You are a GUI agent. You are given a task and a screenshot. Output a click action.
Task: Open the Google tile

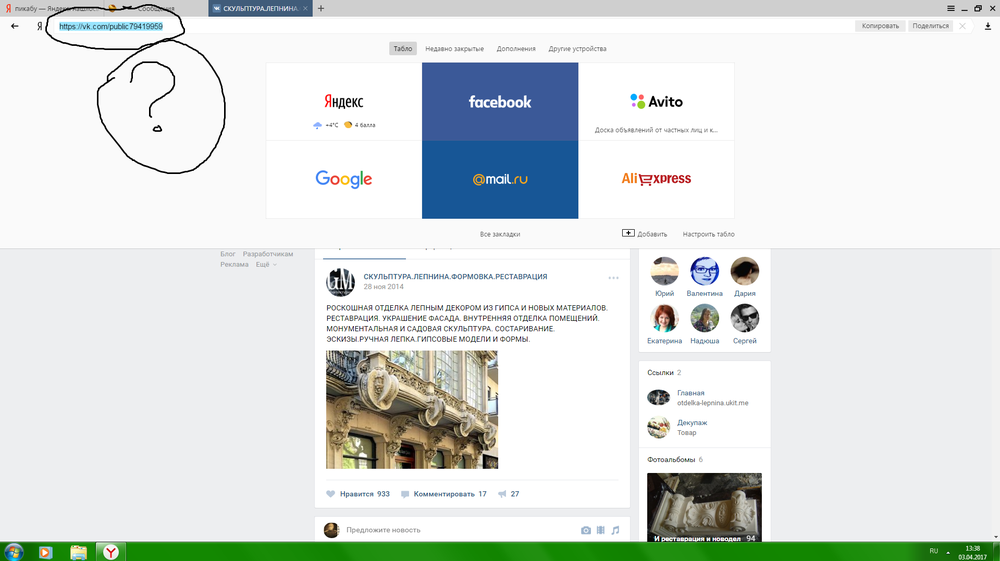point(344,180)
